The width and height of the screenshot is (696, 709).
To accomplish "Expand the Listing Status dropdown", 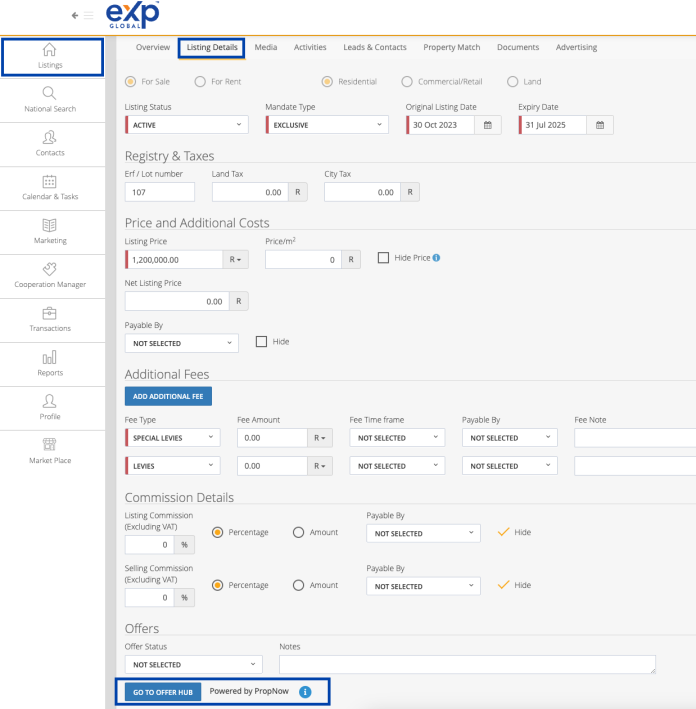I will [186, 125].
